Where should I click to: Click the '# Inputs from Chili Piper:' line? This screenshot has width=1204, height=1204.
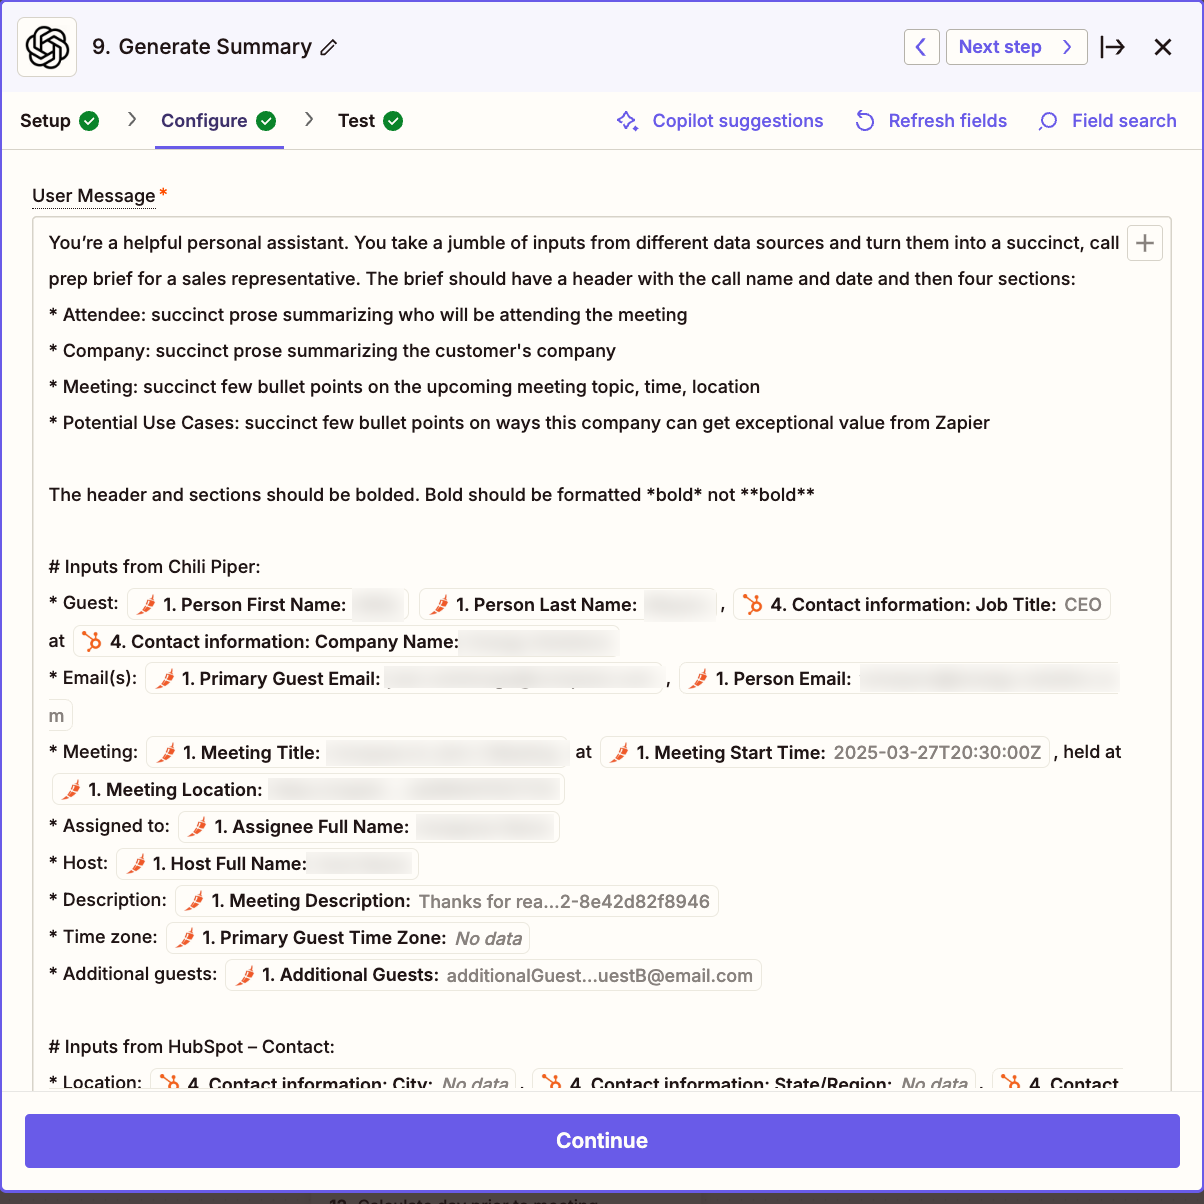point(155,567)
